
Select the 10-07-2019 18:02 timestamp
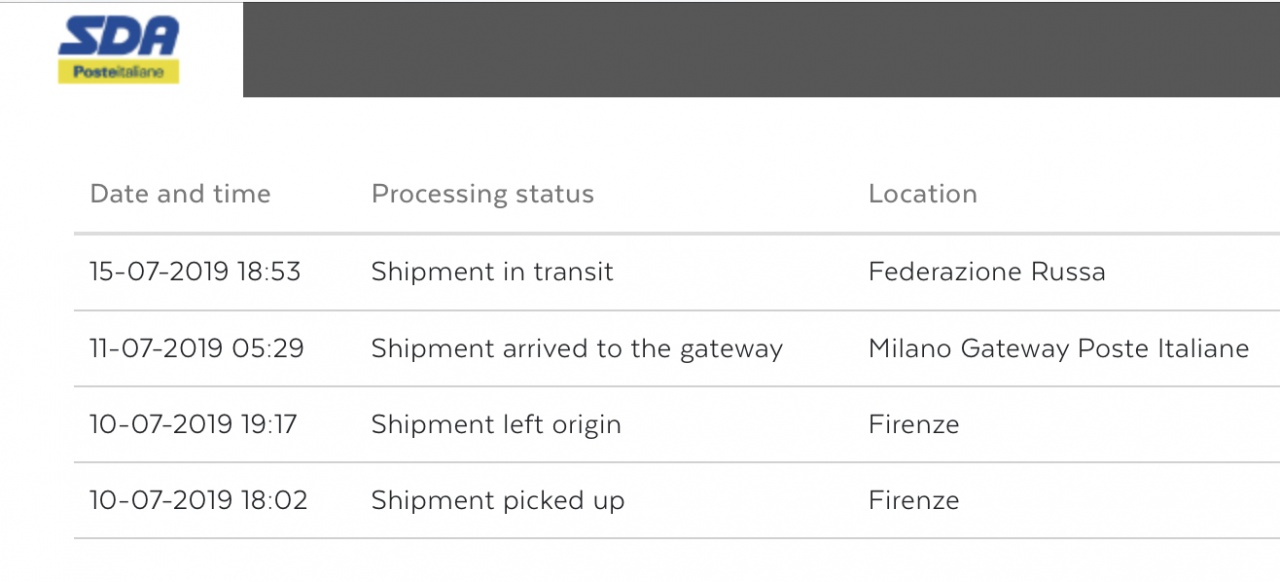click(198, 501)
